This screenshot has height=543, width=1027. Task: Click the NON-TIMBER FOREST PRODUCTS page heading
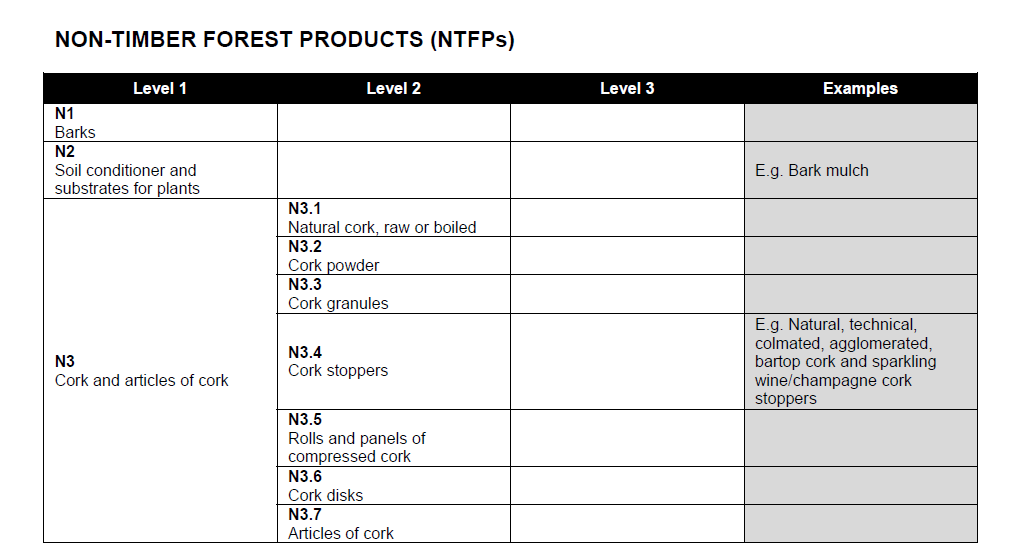point(284,40)
